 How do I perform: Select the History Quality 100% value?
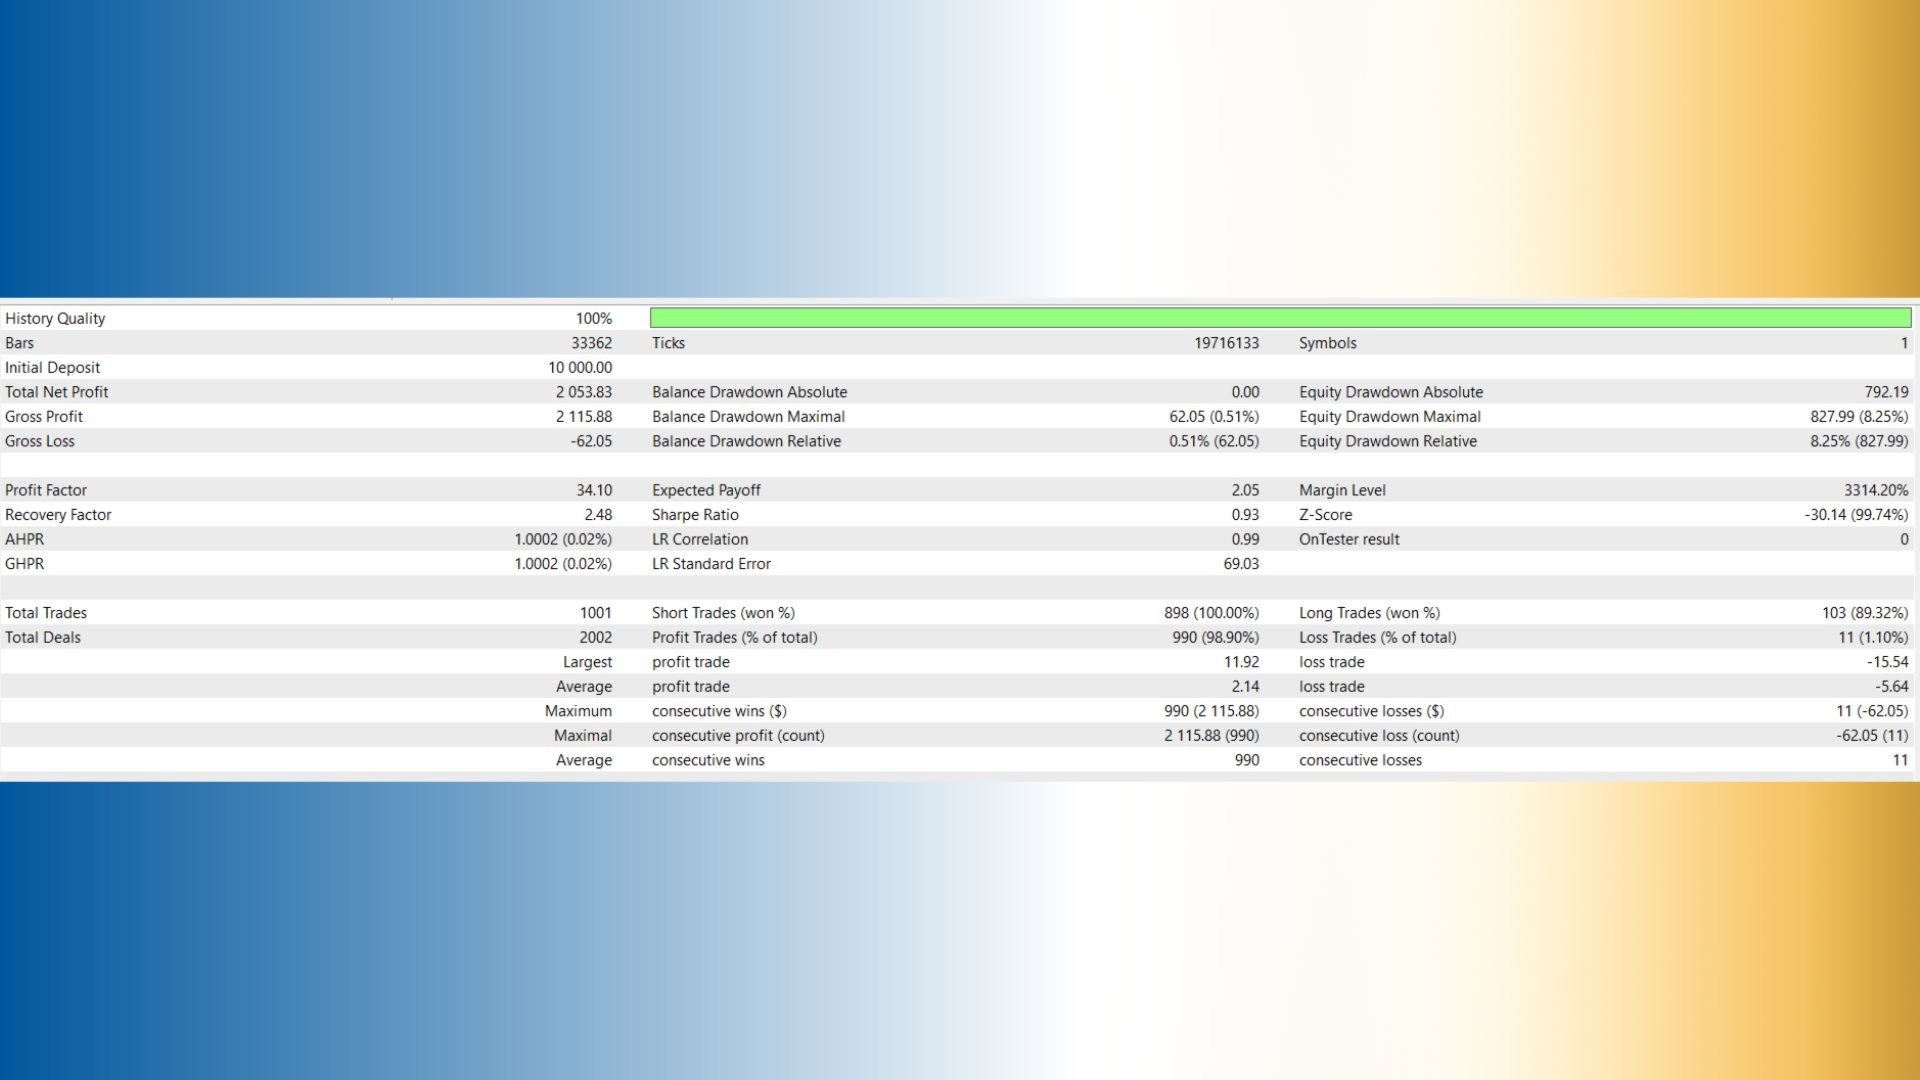[594, 318]
